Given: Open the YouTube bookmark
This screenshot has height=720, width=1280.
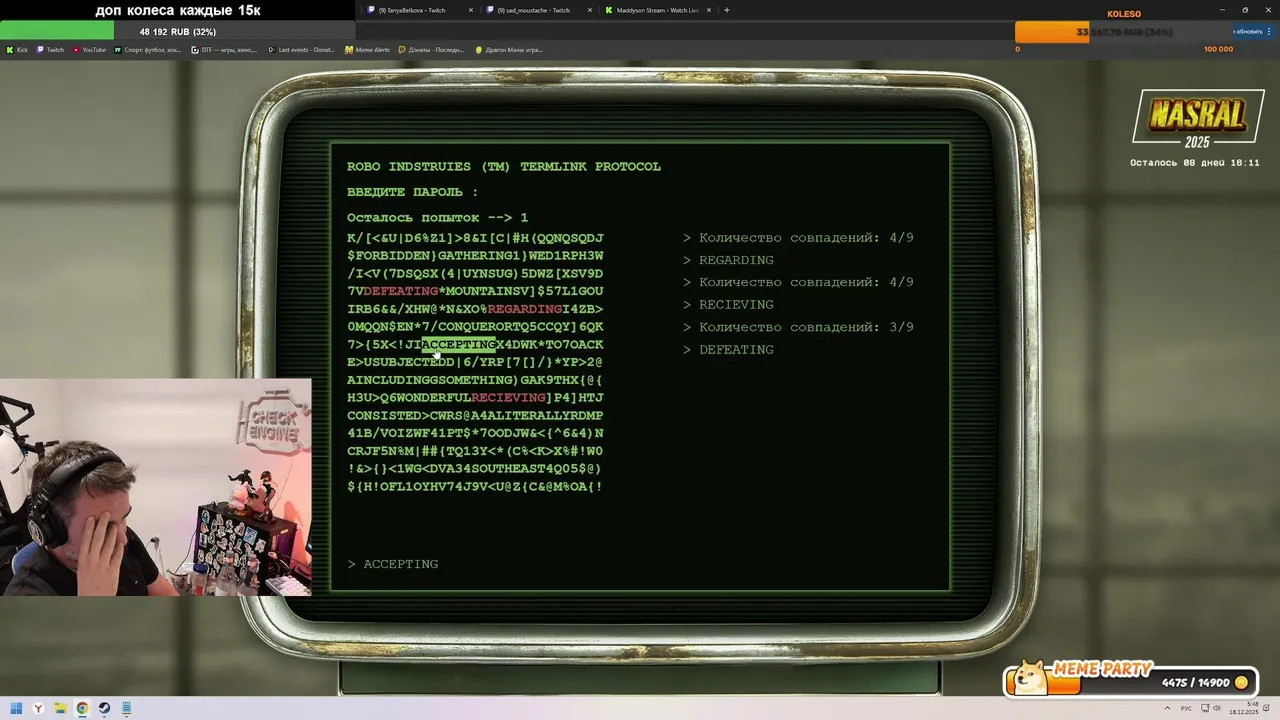Looking at the screenshot, I should pyautogui.click(x=89, y=49).
